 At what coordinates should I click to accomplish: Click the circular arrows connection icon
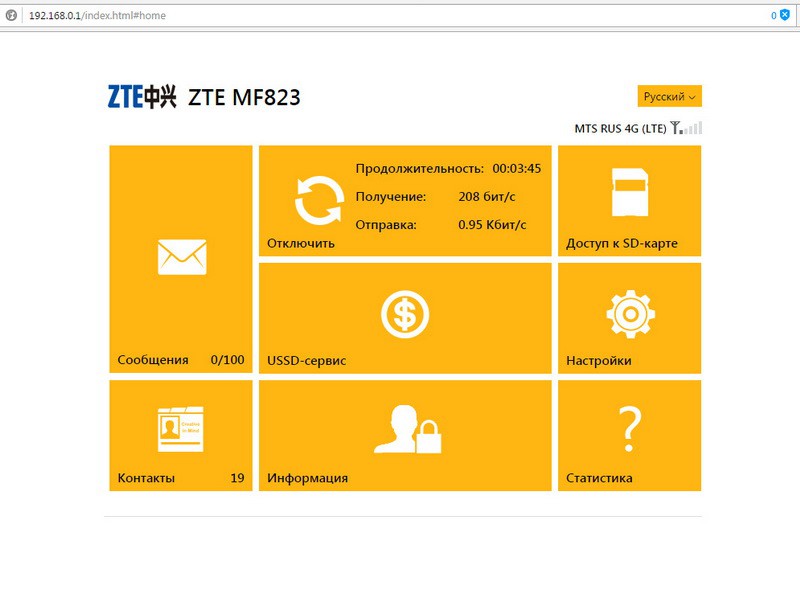319,200
